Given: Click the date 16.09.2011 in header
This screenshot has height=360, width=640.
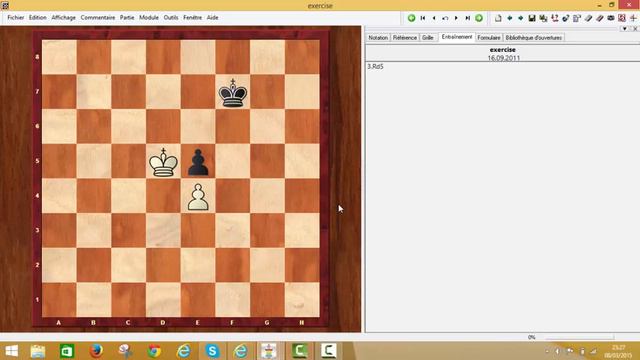Looking at the screenshot, I should click(x=504, y=58).
